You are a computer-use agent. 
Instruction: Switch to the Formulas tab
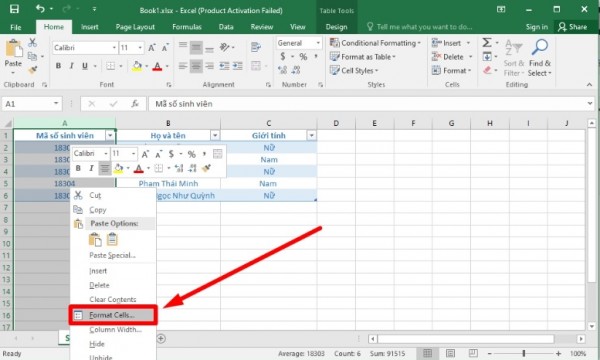click(187, 27)
